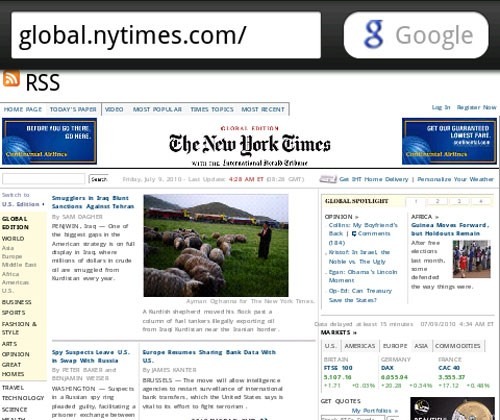Image resolution: width=500 pixels, height=420 pixels.
Task: Click the orange RSS feed icon
Action: [x=11, y=79]
